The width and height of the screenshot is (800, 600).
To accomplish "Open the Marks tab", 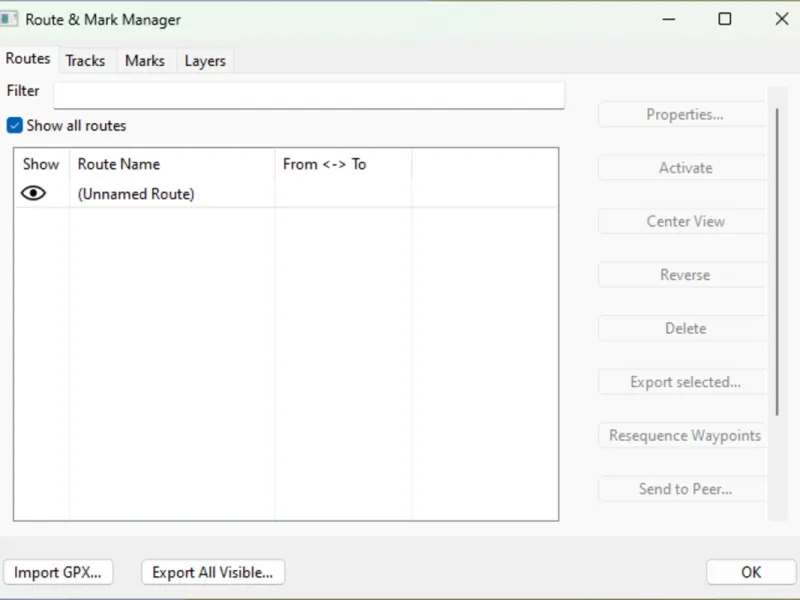I will [x=145, y=61].
